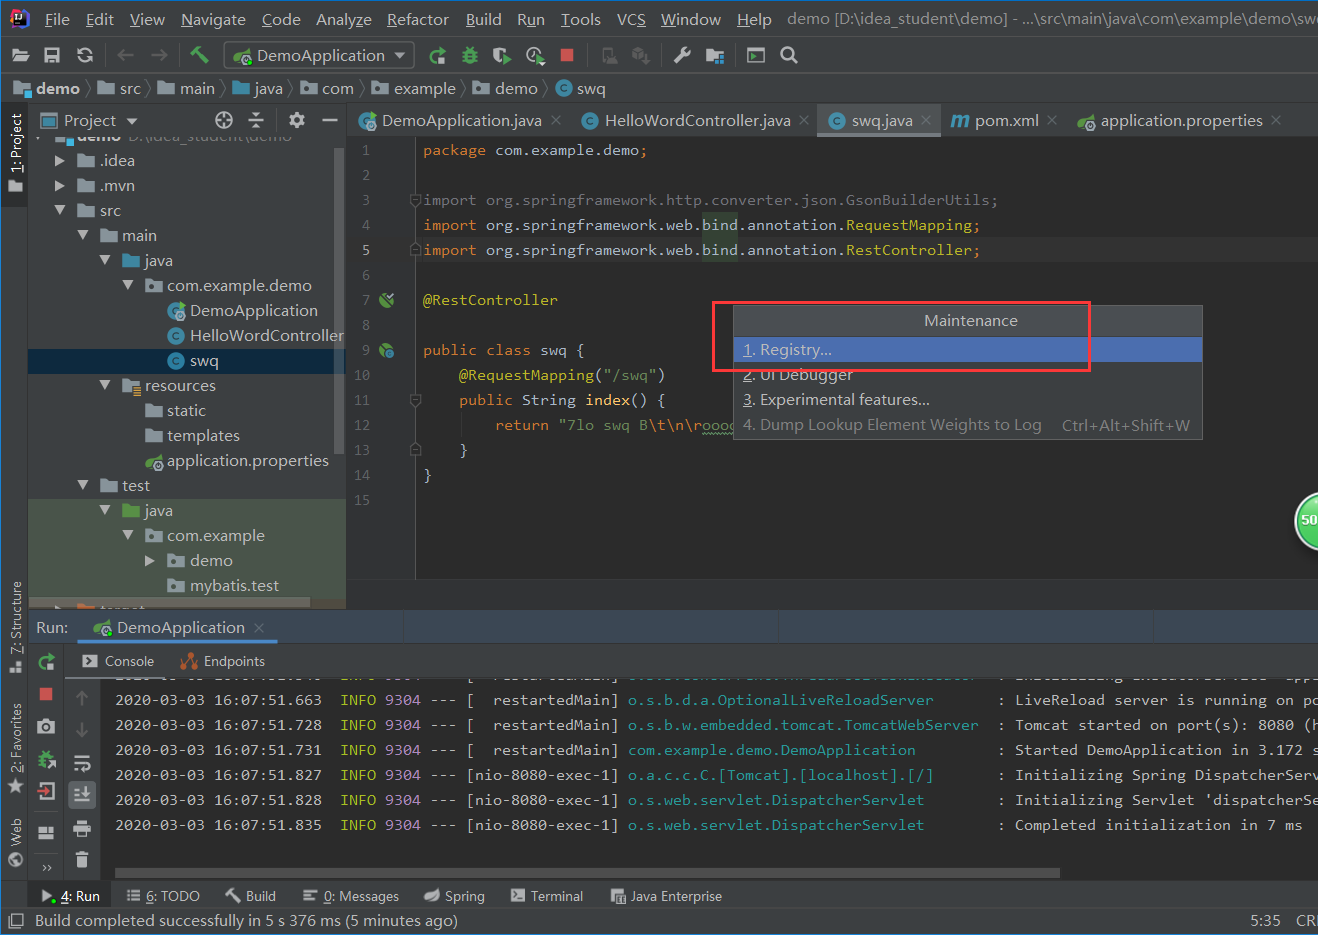1318x935 pixels.
Task: Click the Build Project hammer icon
Action: pos(199,55)
